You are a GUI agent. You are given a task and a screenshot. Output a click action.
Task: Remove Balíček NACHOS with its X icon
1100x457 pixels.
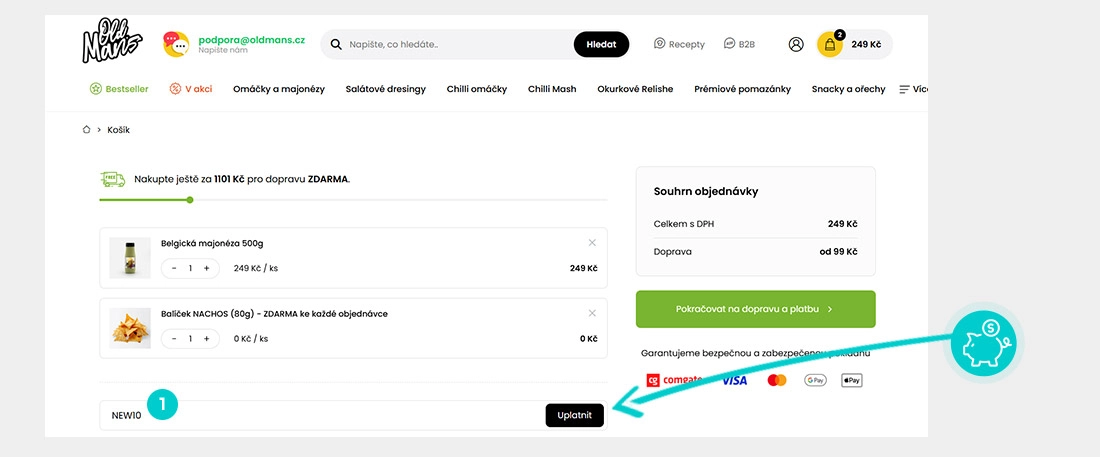[592, 313]
